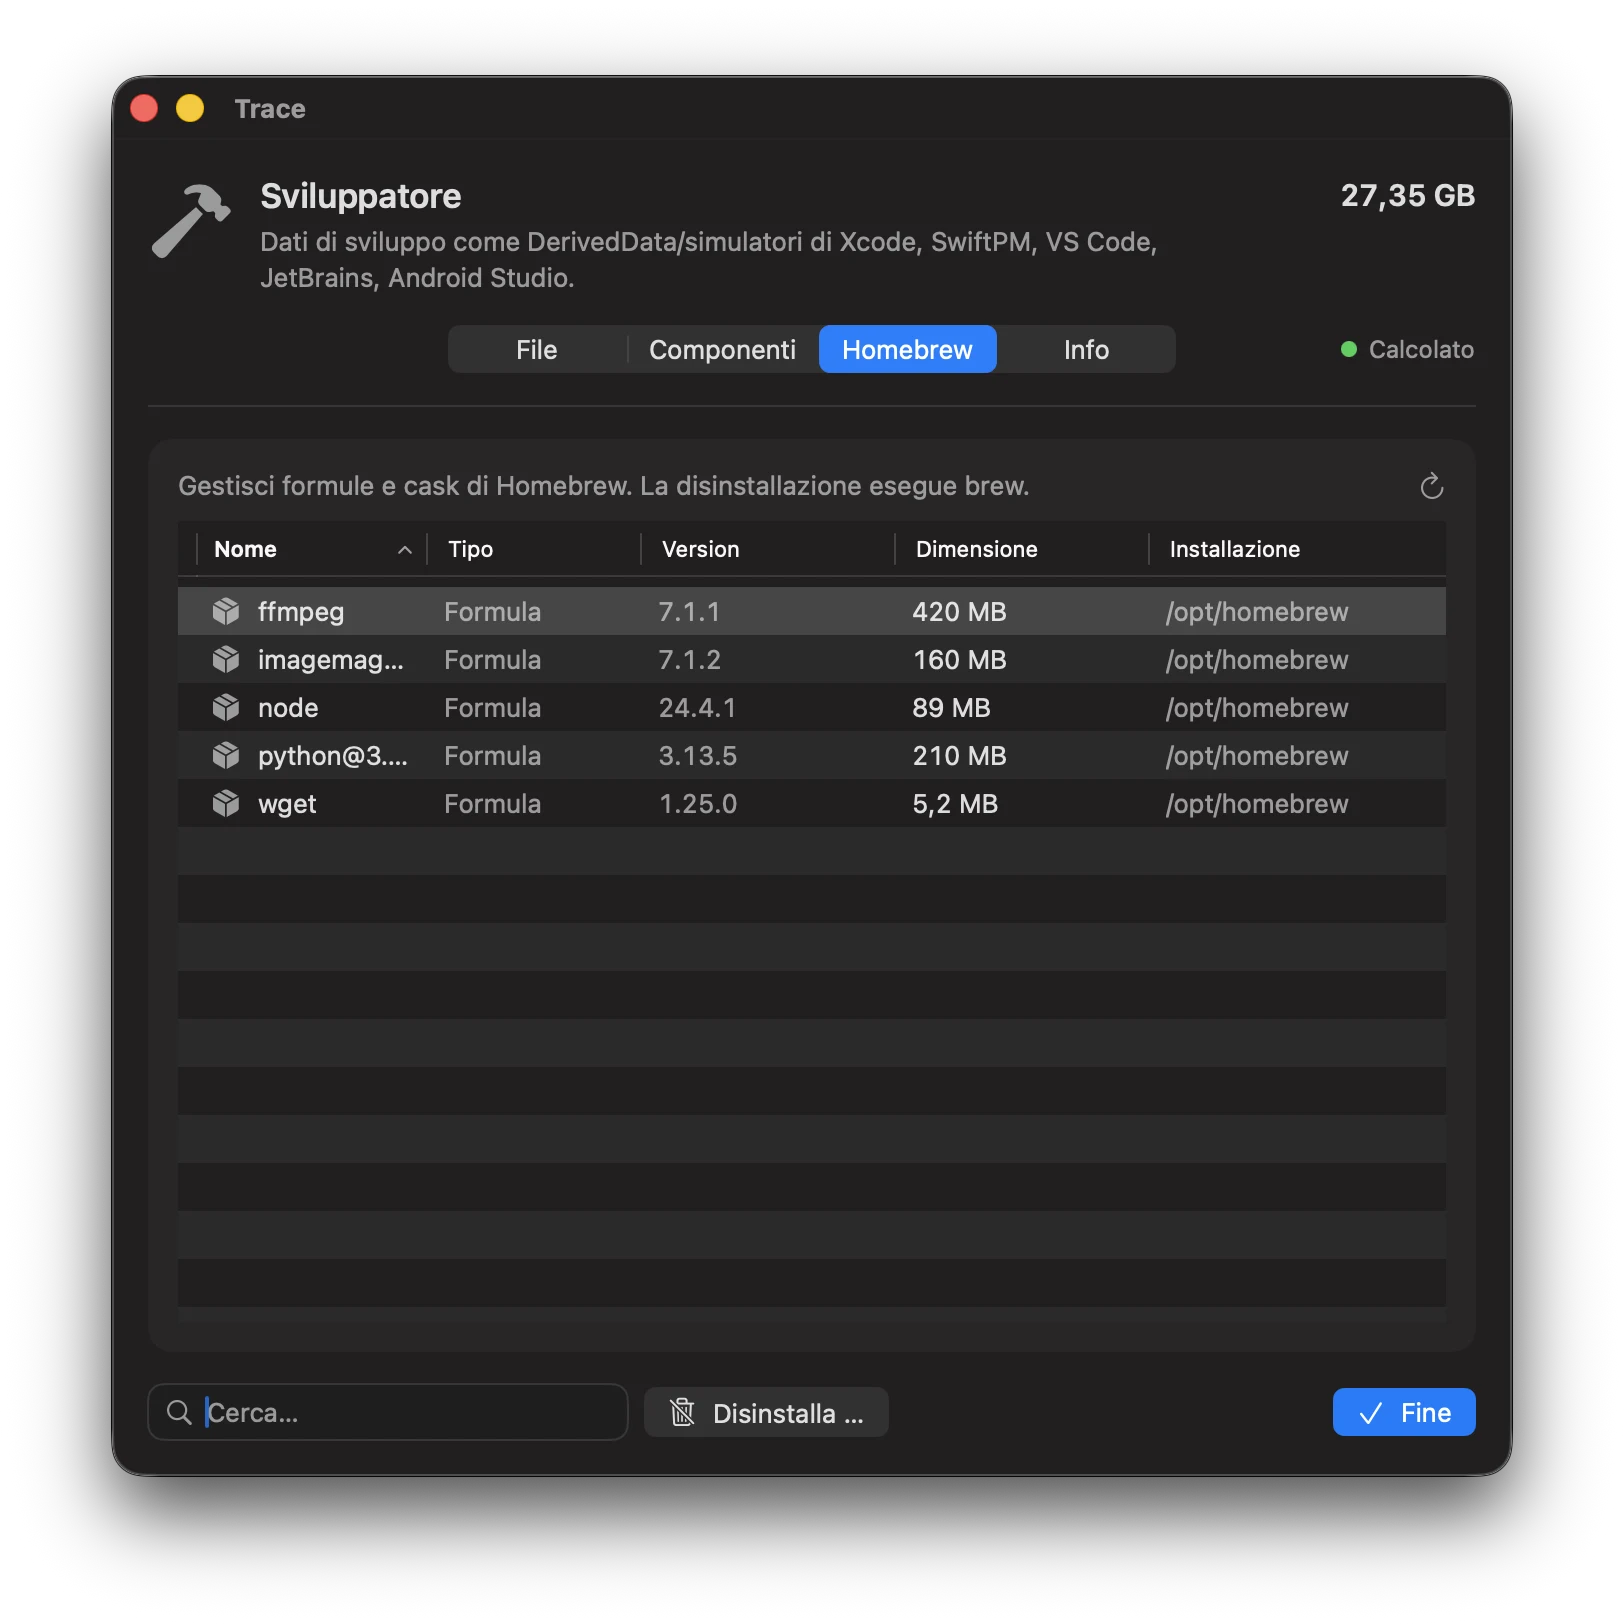Click version 24.4.1 cell
The width and height of the screenshot is (1624, 1624).
click(x=697, y=708)
